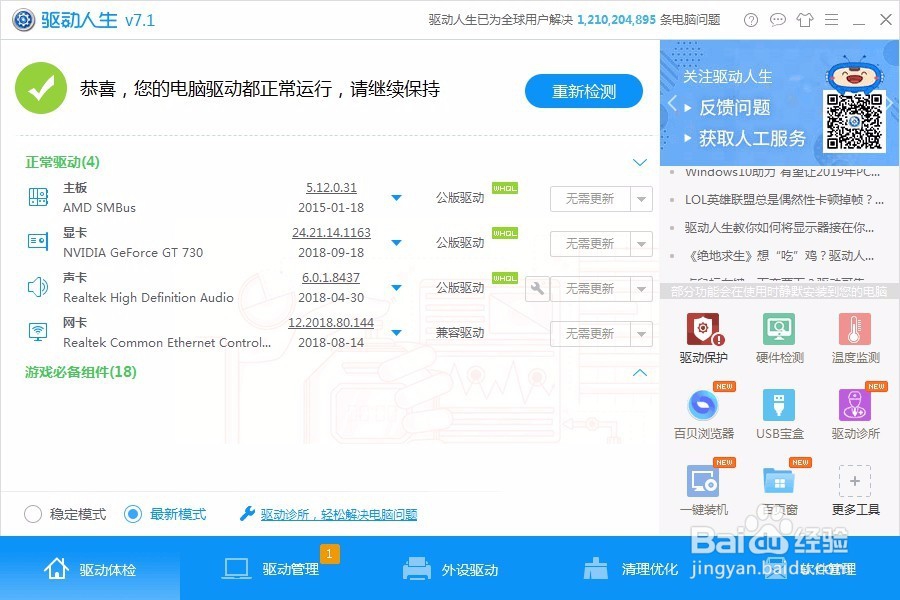Open the feedback chat bubble icon

click(777, 20)
